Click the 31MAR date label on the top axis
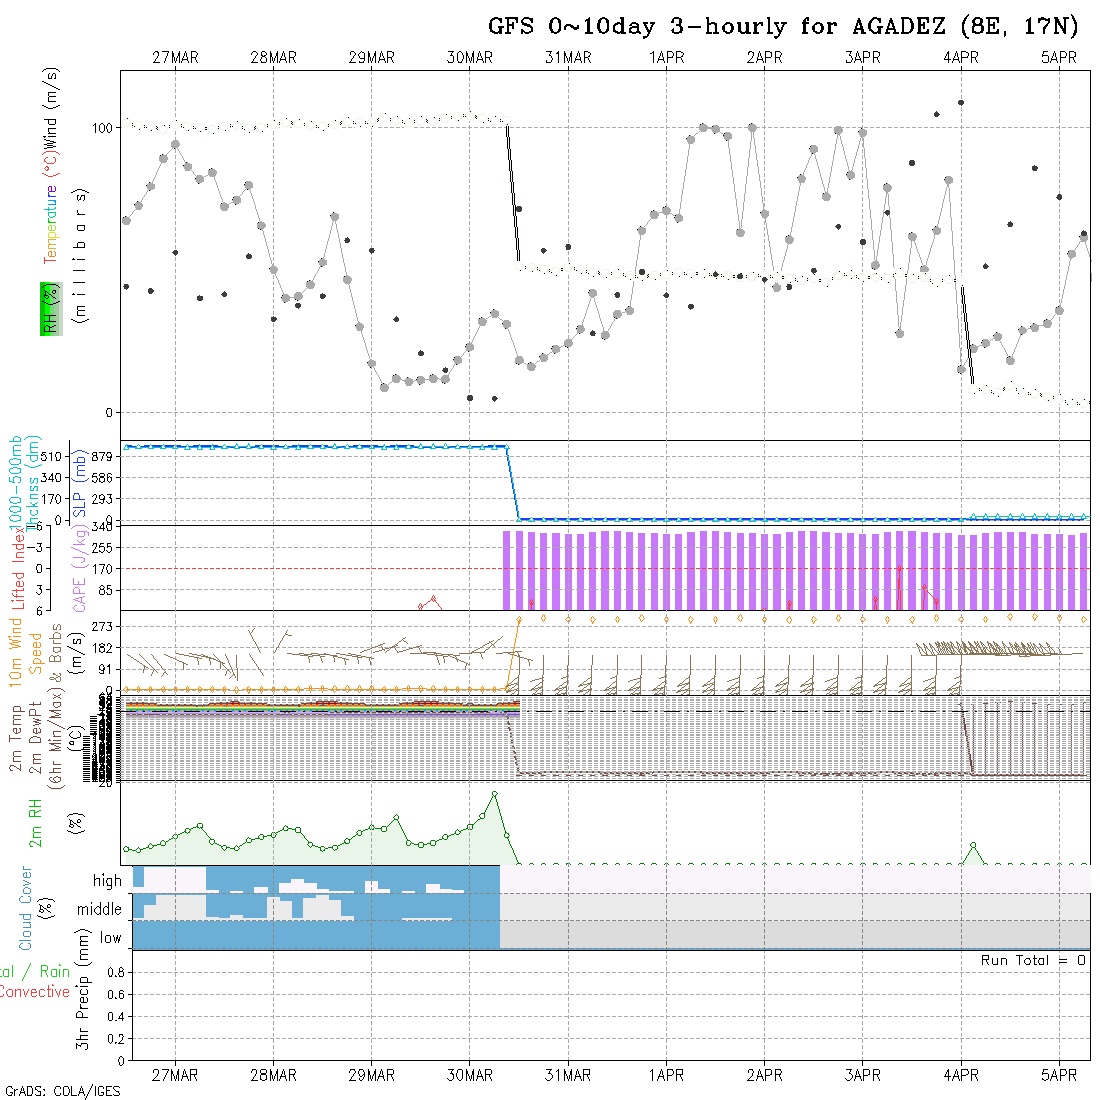This screenshot has width=1100, height=1100. tap(568, 58)
